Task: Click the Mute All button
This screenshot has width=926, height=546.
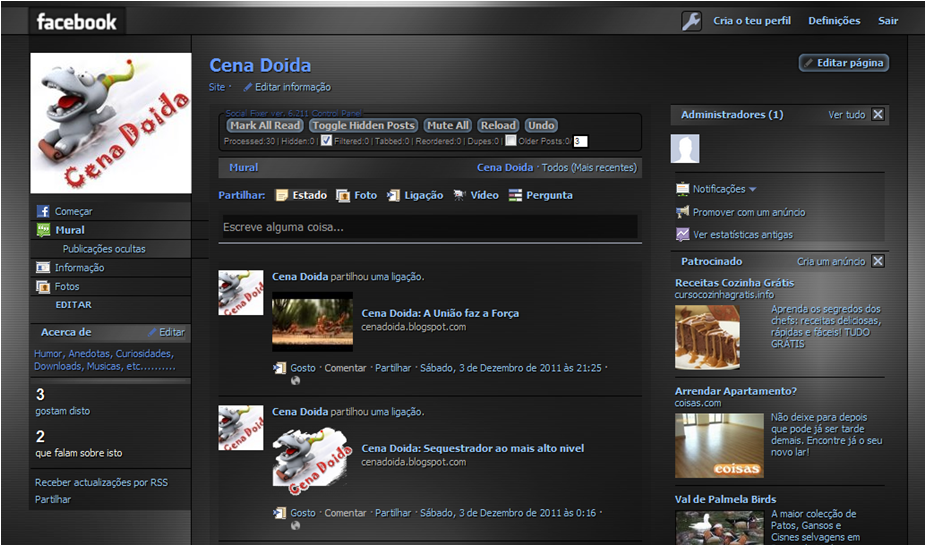Action: tap(448, 125)
